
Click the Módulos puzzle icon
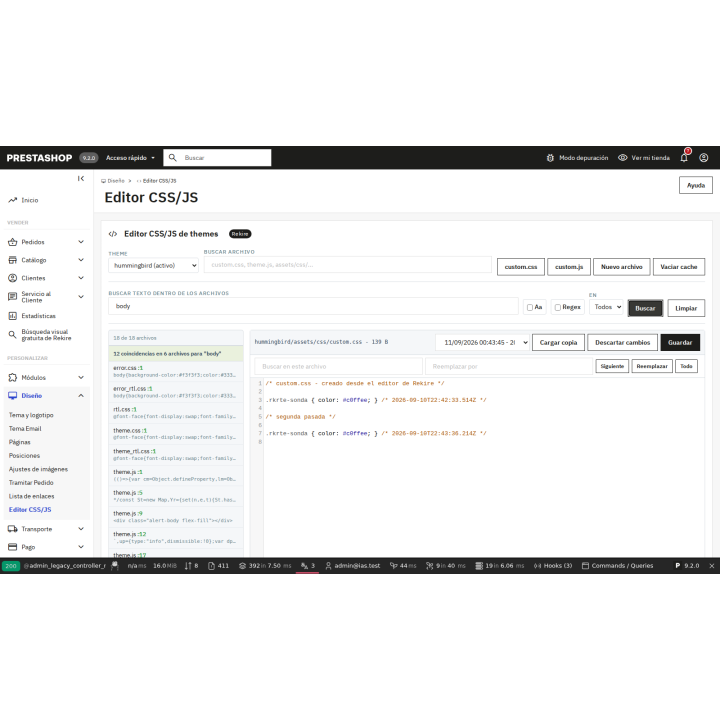pos(12,377)
